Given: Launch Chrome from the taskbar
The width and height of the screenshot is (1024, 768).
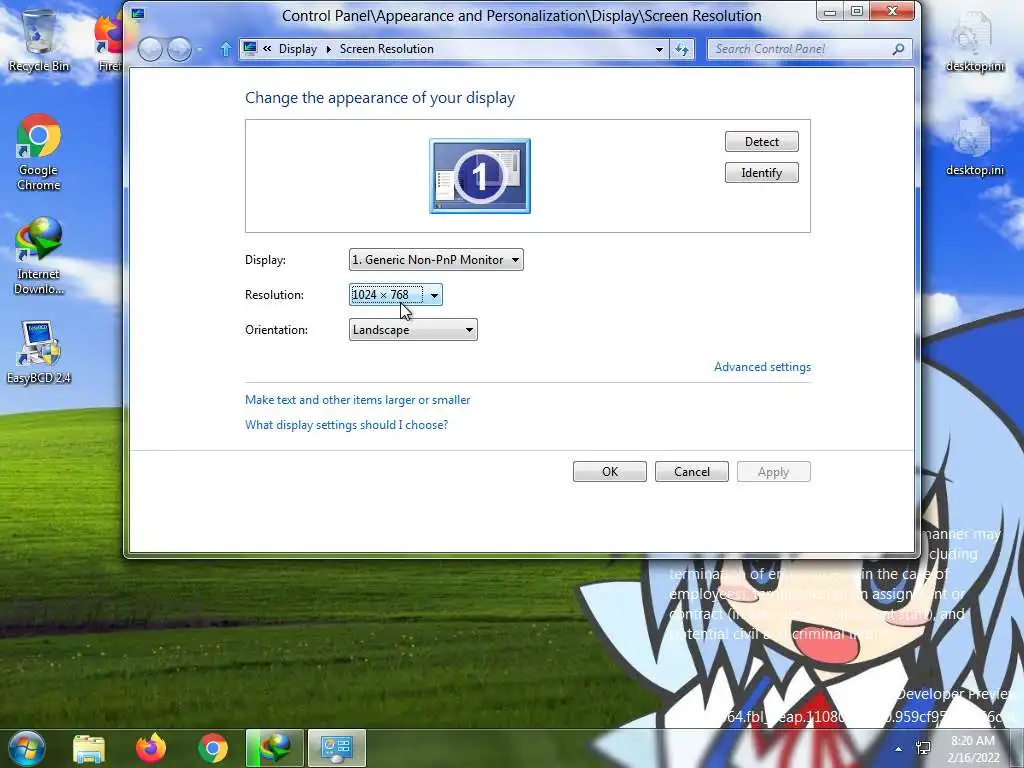Looking at the screenshot, I should coord(213,748).
